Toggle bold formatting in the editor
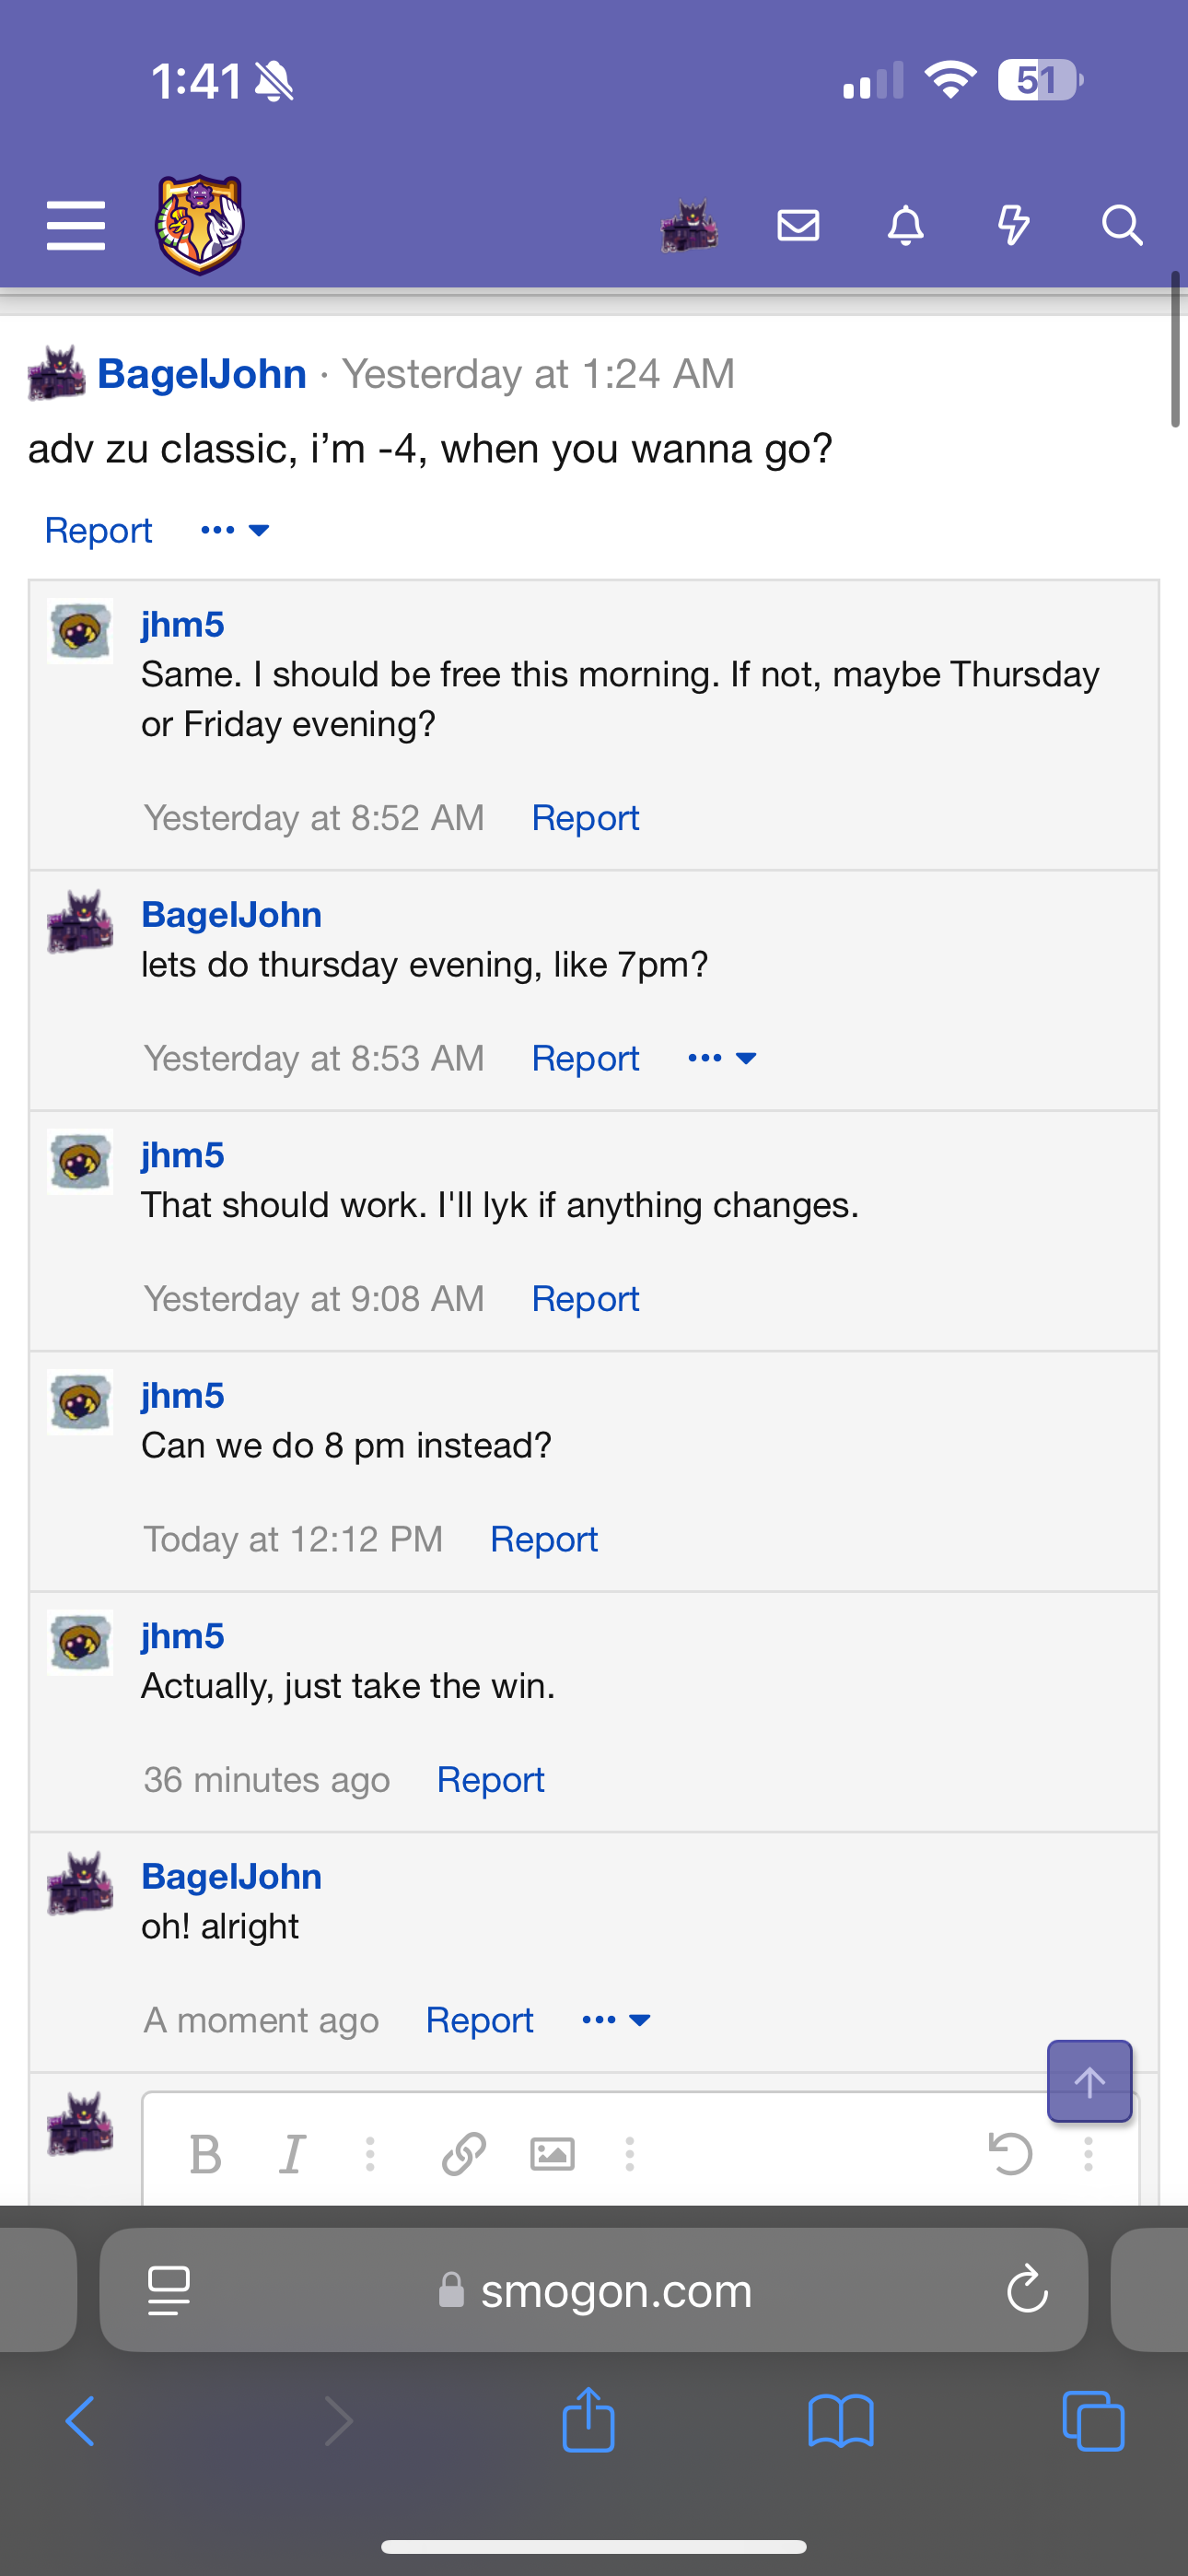The width and height of the screenshot is (1188, 2576). 206,2154
